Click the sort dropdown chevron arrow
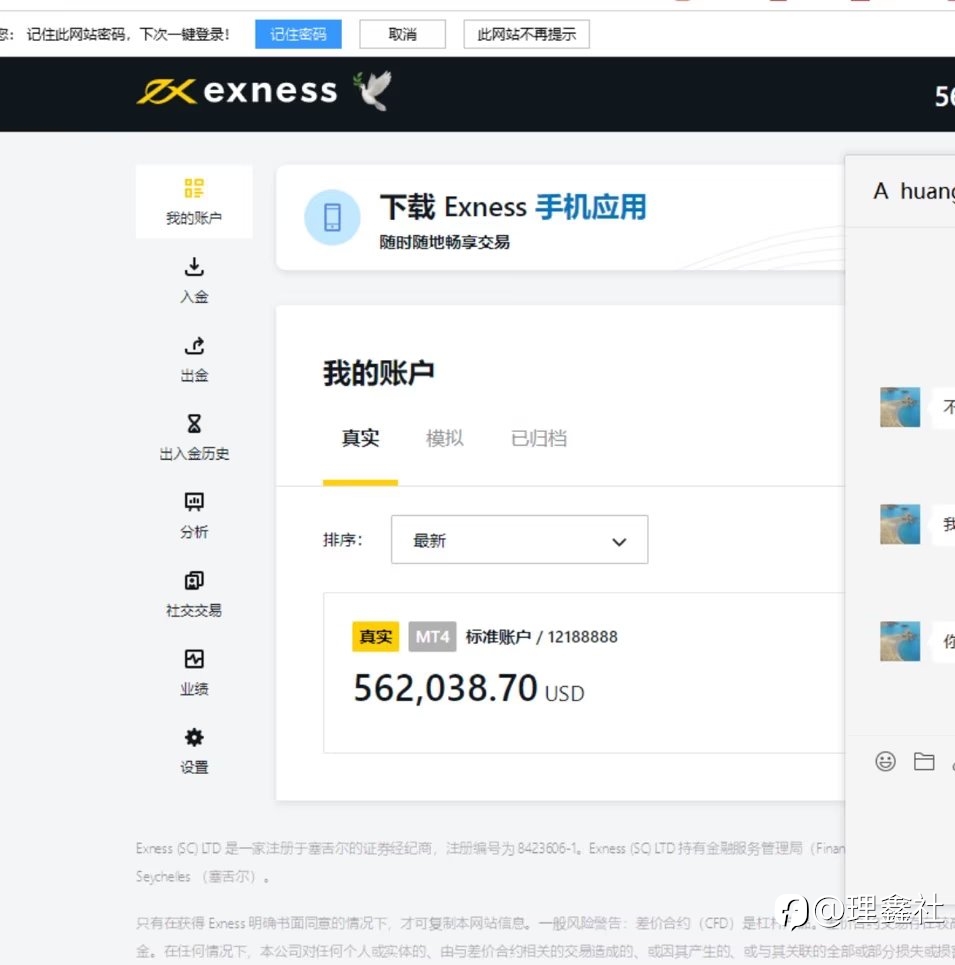 (619, 542)
